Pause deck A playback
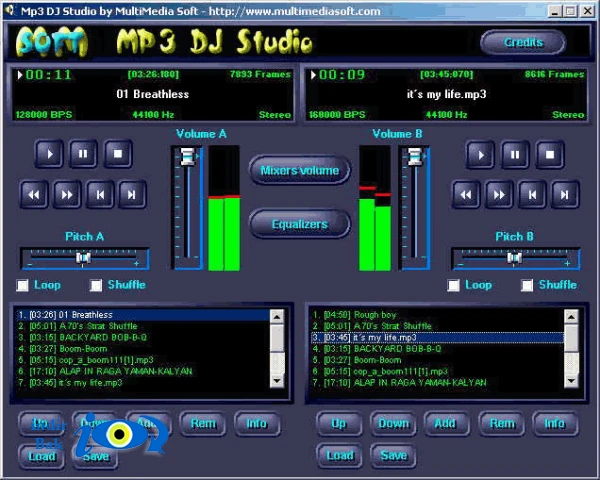 83,154
